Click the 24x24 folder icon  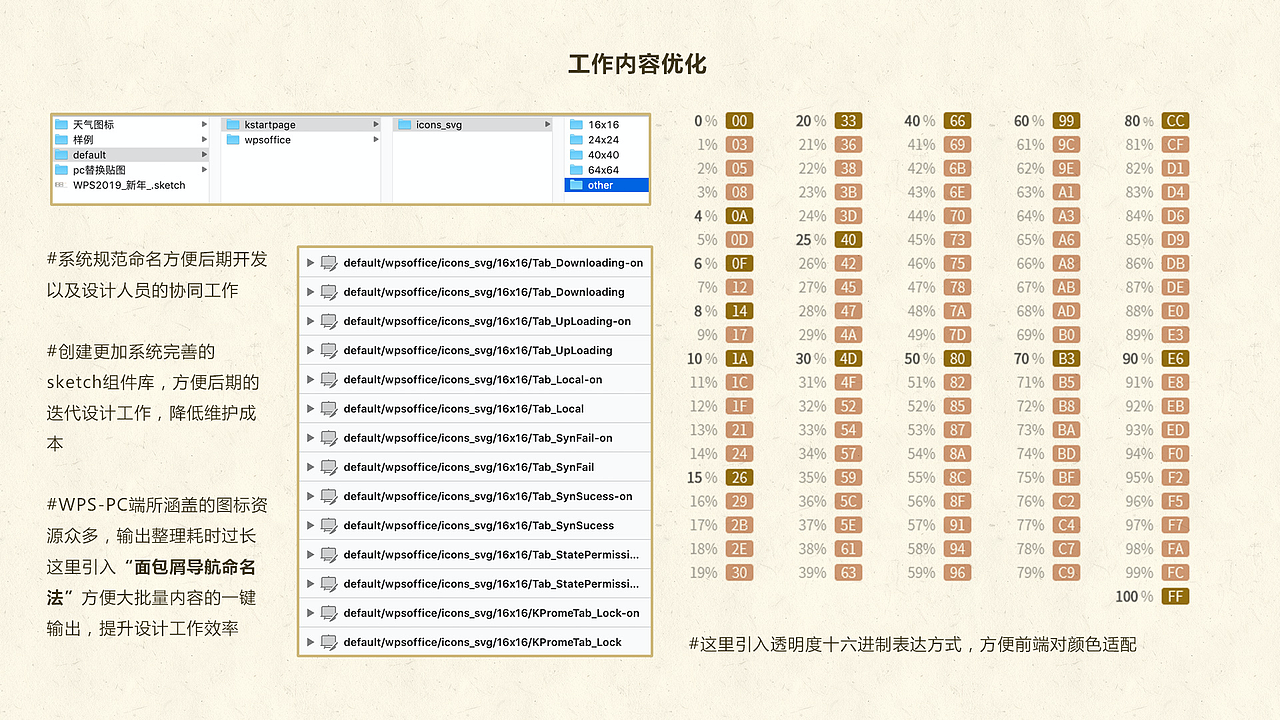[576, 140]
